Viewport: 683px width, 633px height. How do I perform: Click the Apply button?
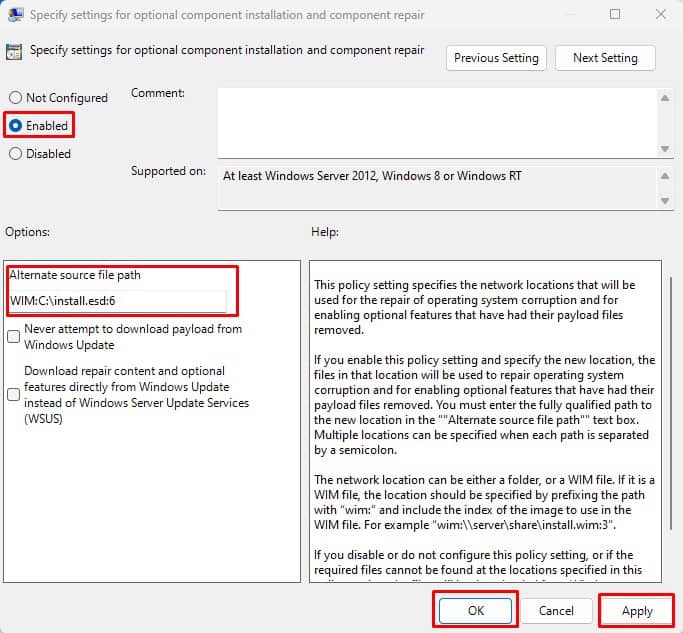[x=637, y=611]
